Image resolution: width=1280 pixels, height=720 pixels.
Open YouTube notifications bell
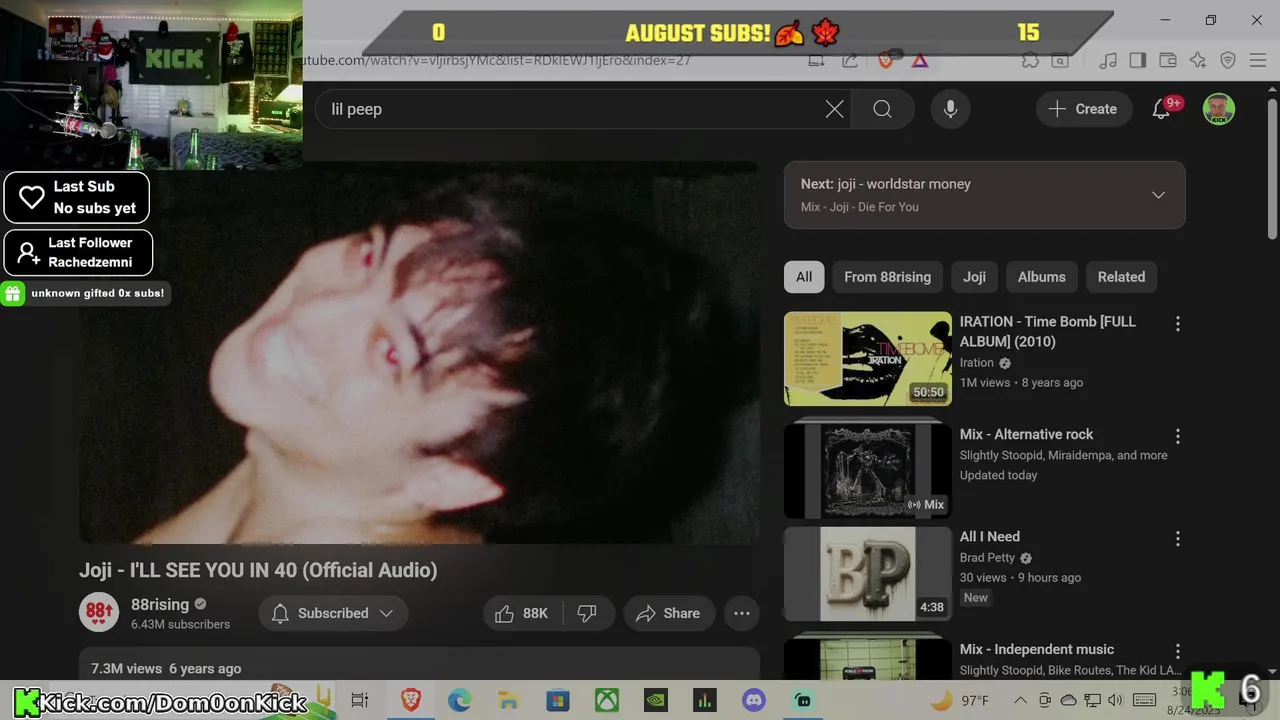1161,109
